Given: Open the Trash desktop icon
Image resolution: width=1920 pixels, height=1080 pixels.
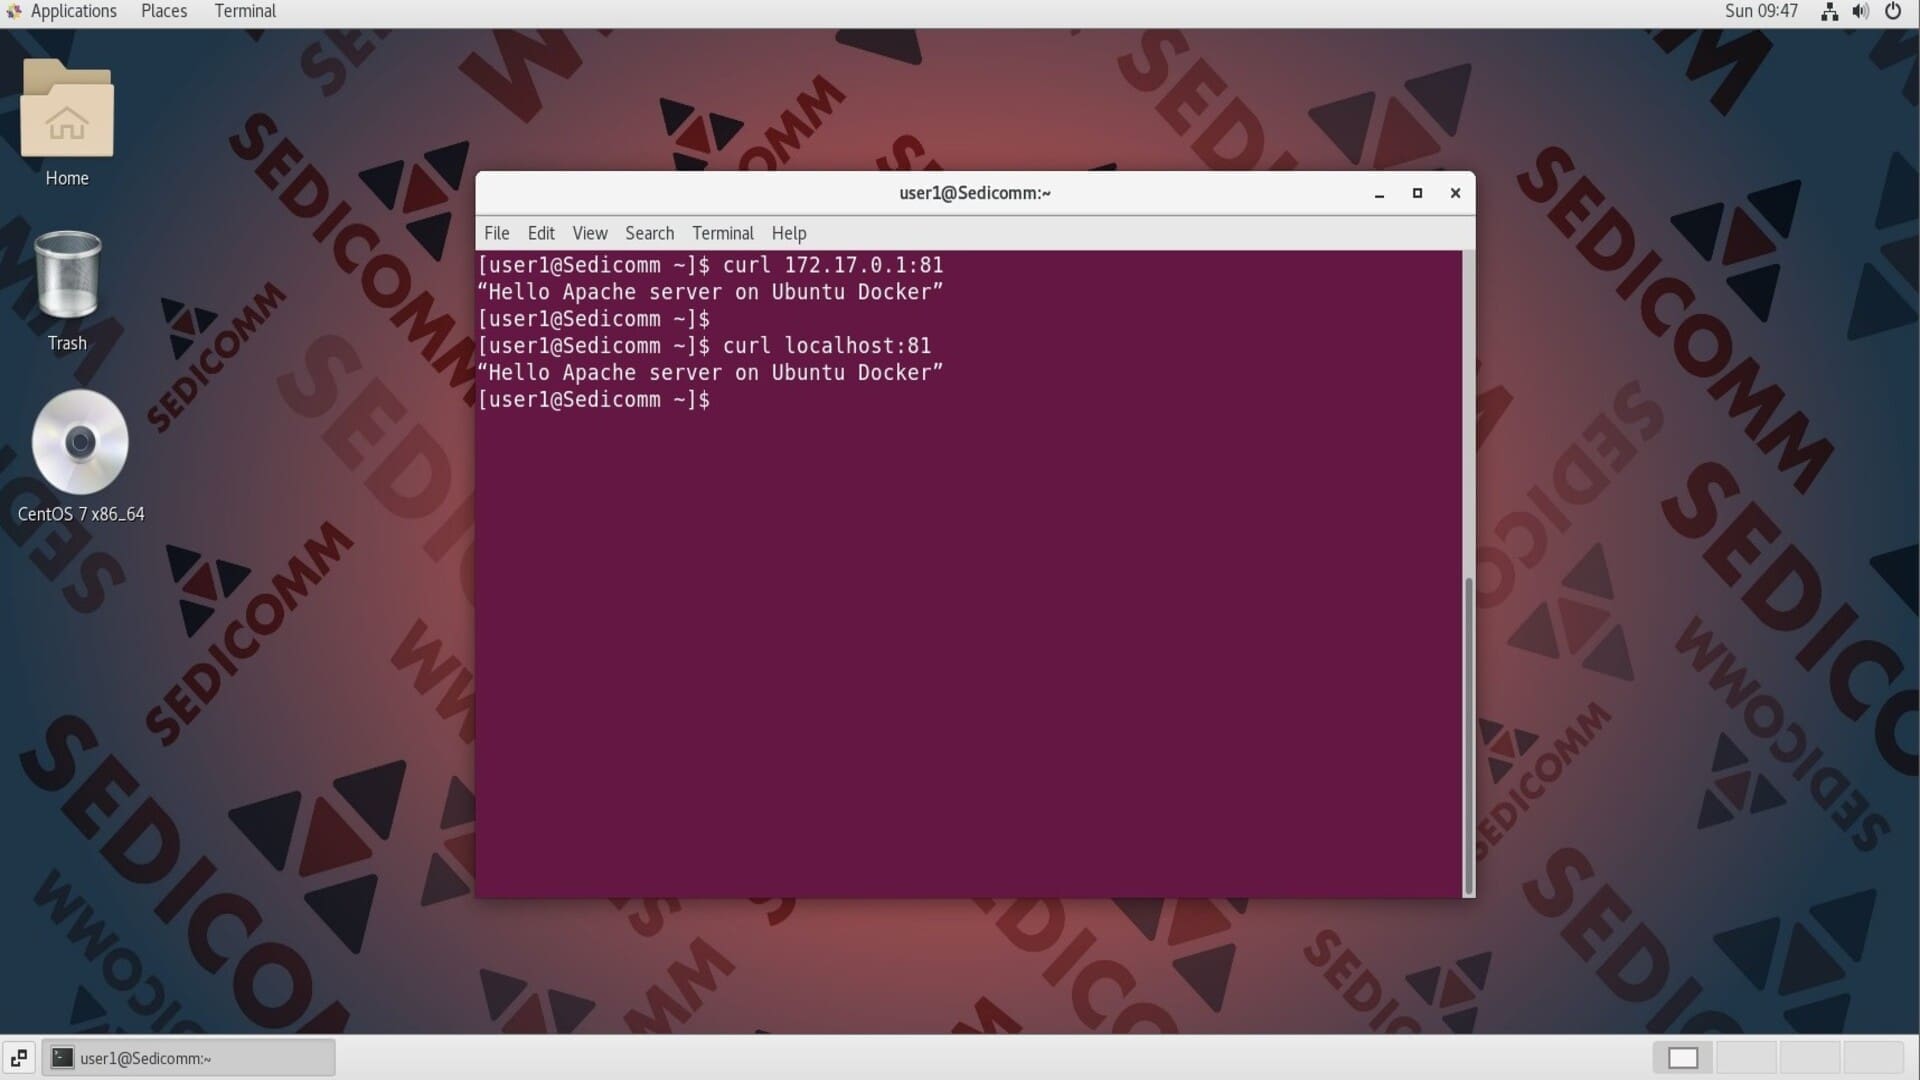Looking at the screenshot, I should point(67,275).
